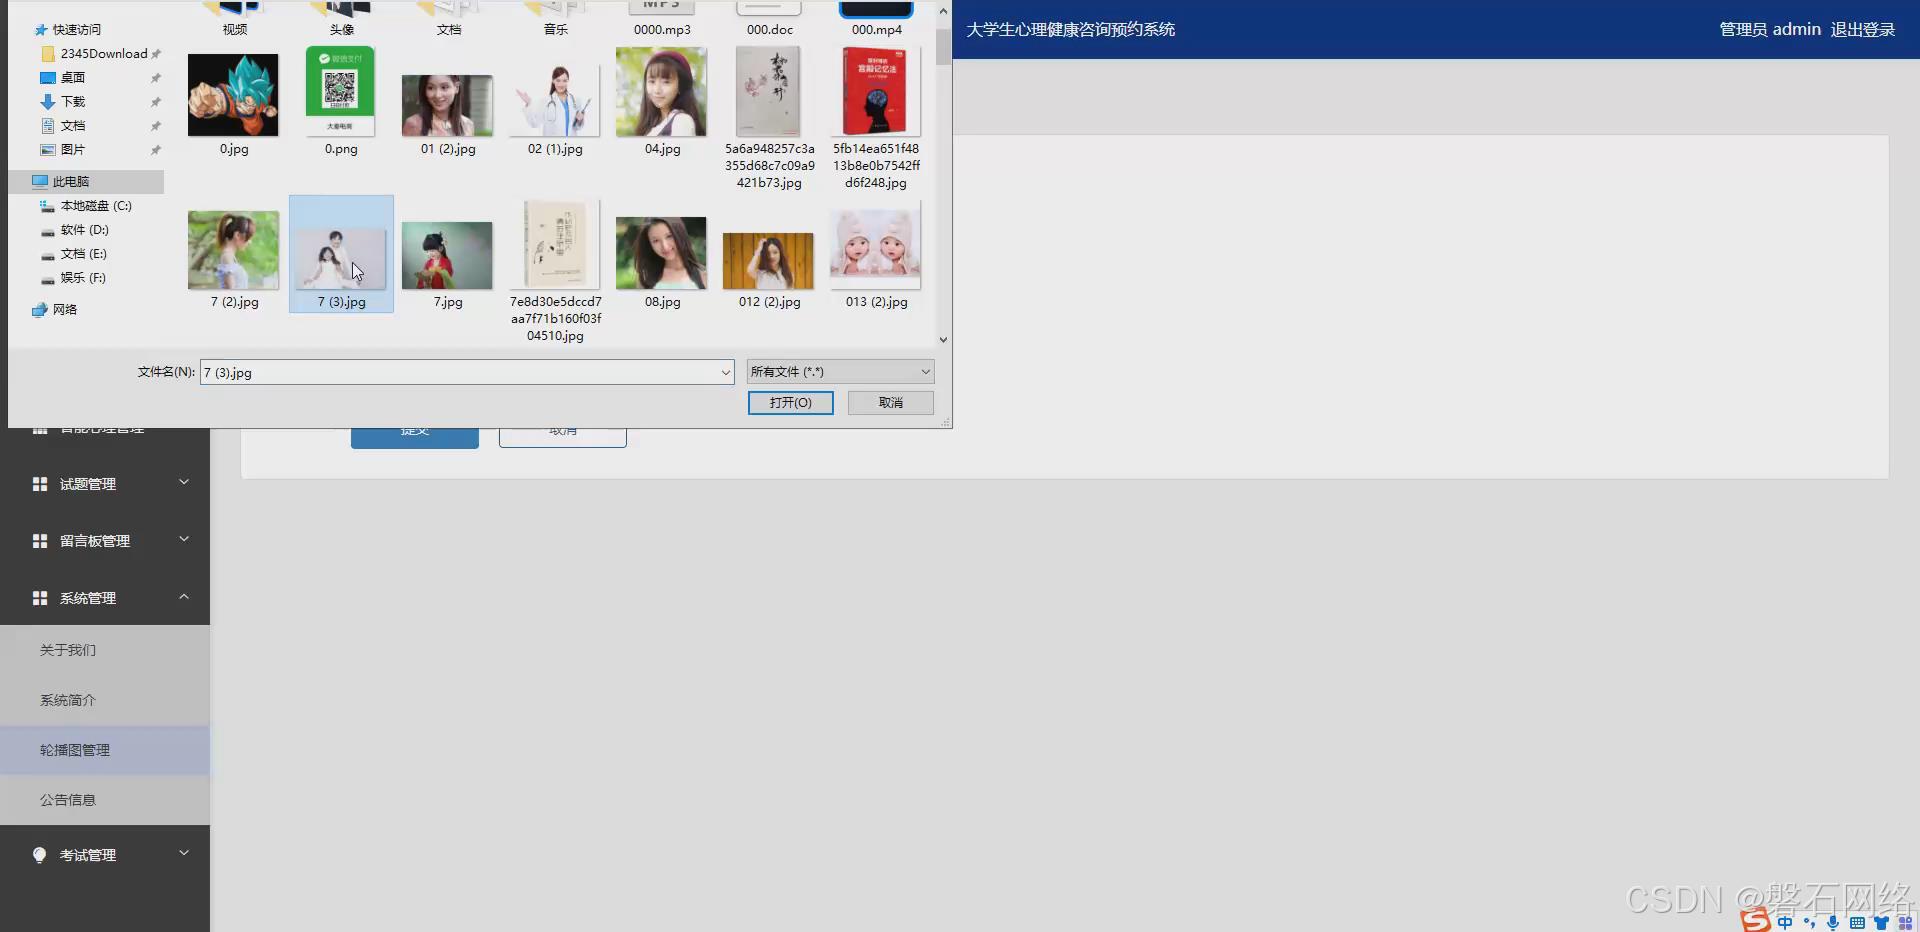This screenshot has height=932, width=1920.
Task: Select the 04.jpg image file
Action: tap(661, 92)
